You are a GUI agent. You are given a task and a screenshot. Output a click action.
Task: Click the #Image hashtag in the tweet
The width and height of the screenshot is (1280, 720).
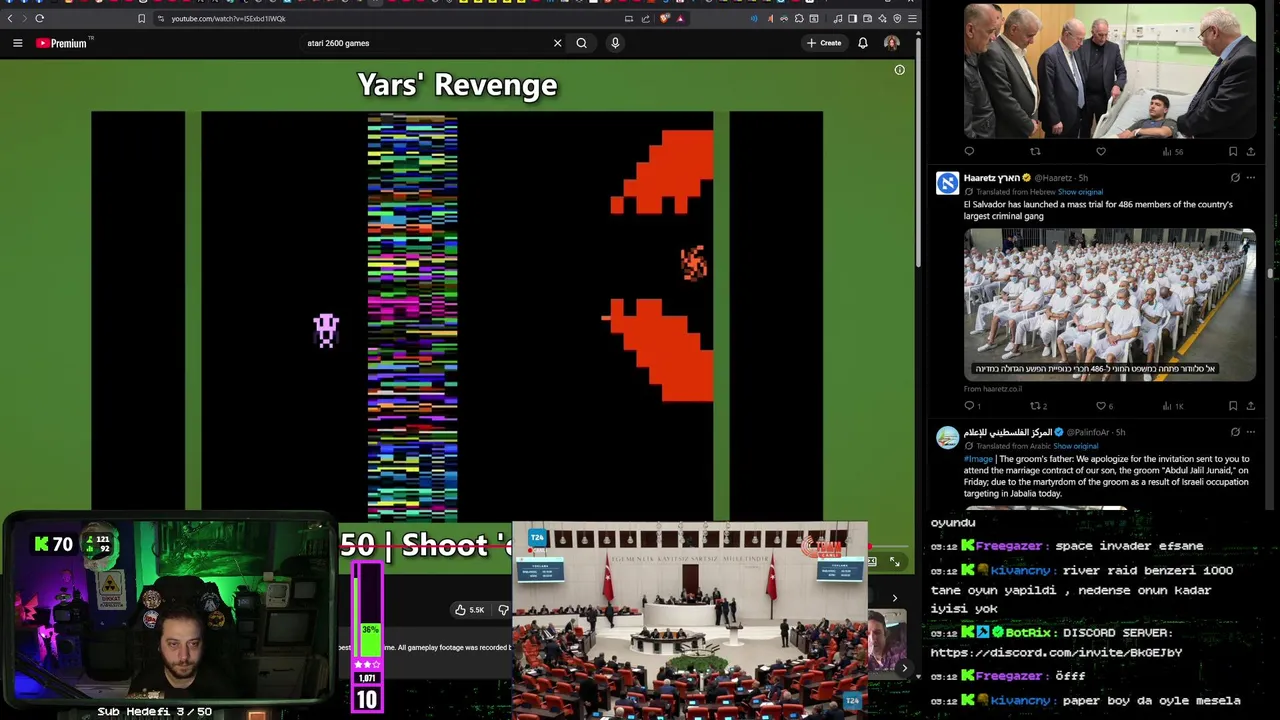[977, 458]
